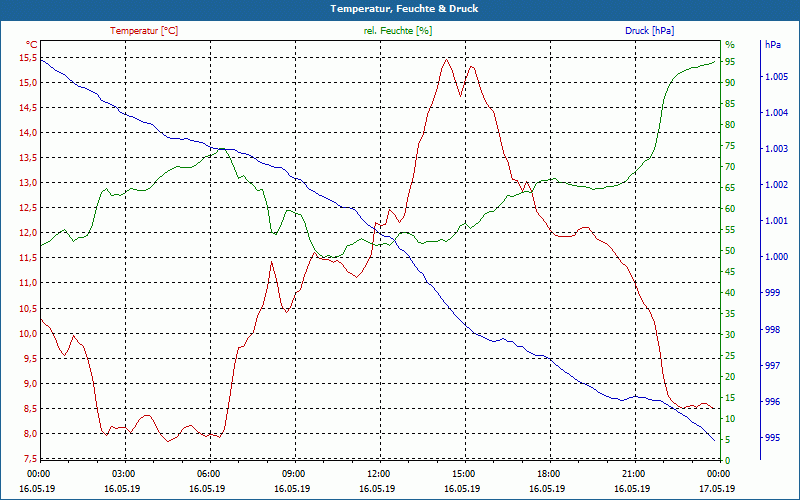
Task: Click blue '996' on the pressure axis
Action: coord(772,402)
